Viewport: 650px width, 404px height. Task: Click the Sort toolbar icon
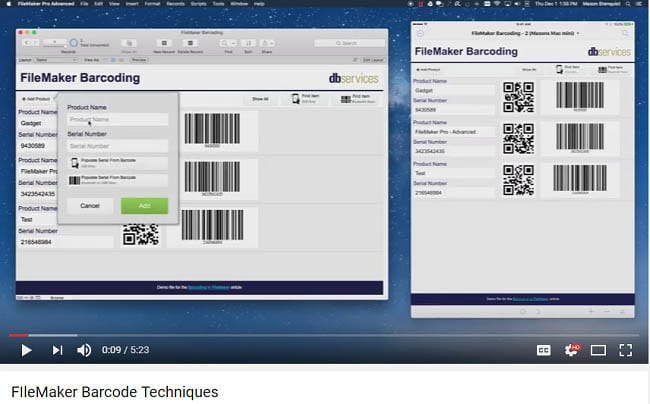(248, 43)
